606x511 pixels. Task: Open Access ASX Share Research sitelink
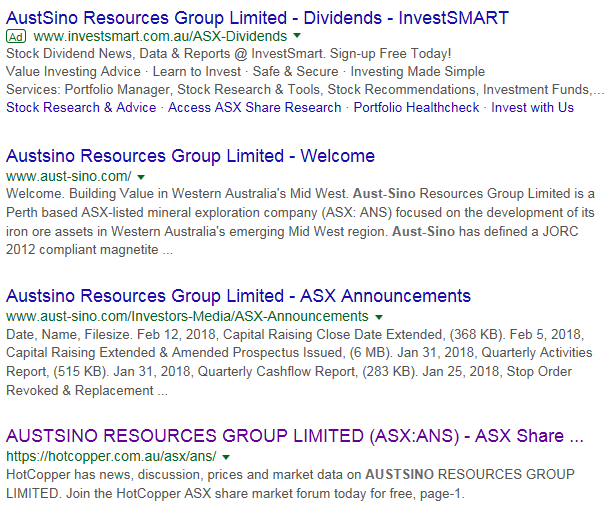pyautogui.click(x=255, y=107)
